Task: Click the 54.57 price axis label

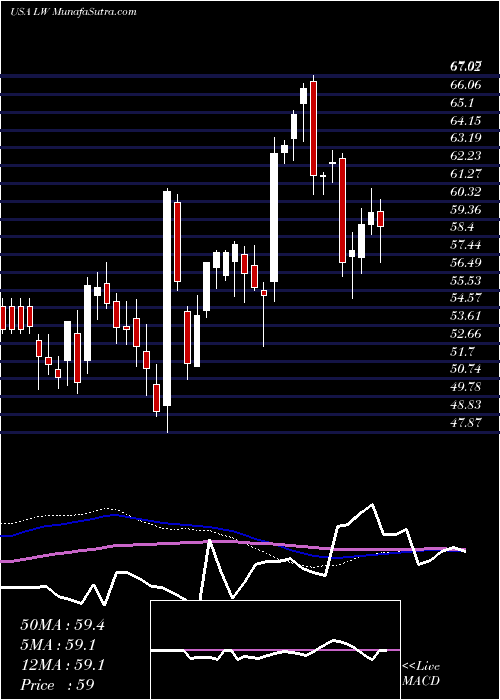Action: (x=466, y=298)
